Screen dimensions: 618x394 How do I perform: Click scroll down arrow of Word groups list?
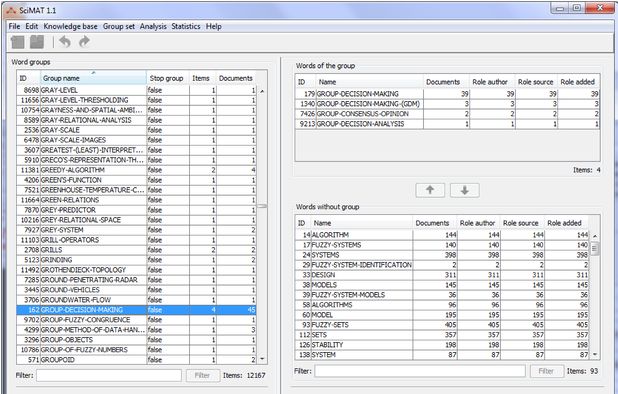[x=262, y=359]
